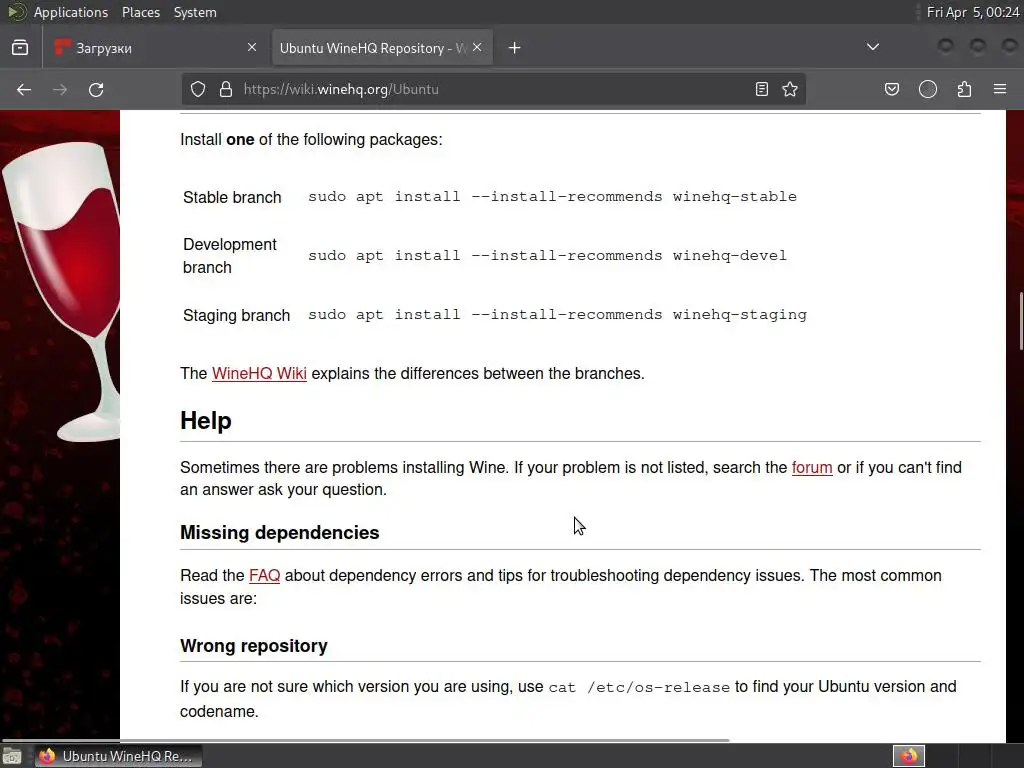1024x768 pixels.
Task: Open Save to Pocket icon
Action: point(891,89)
